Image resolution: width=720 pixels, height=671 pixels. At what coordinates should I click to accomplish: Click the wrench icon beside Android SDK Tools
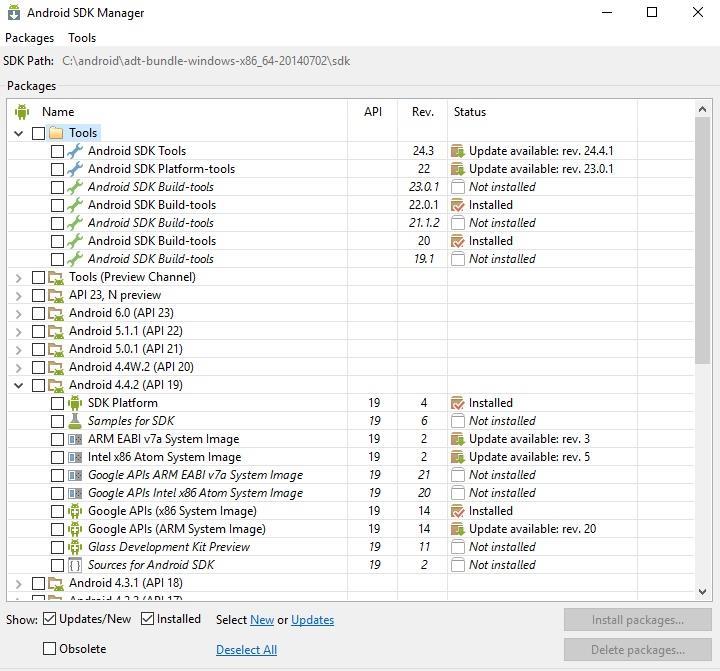(x=75, y=151)
